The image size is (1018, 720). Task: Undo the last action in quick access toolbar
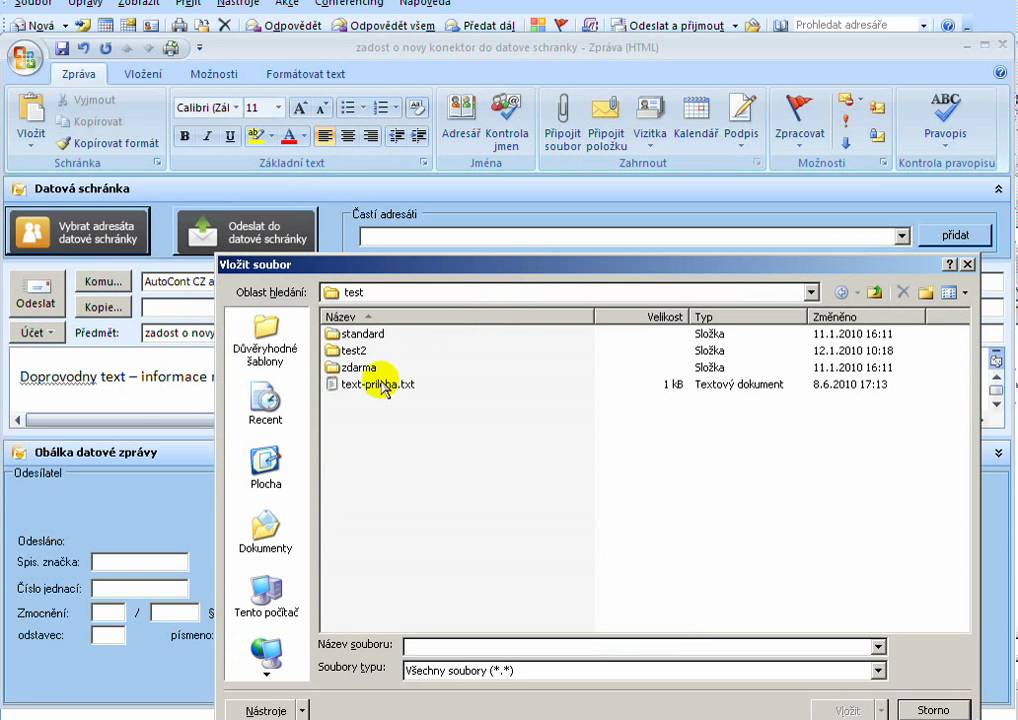[83, 48]
